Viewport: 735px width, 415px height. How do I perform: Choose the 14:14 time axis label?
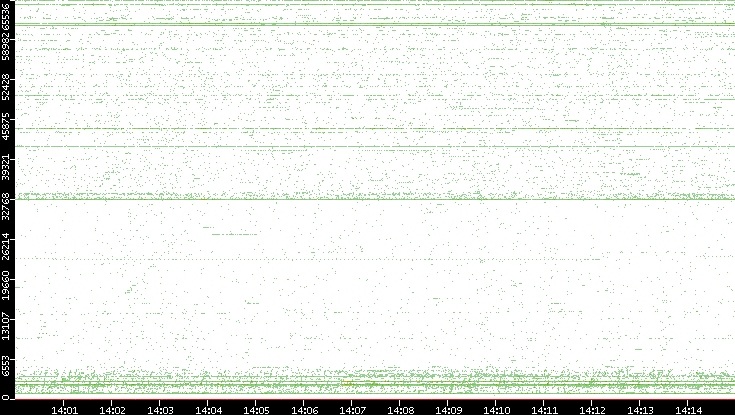pos(688,409)
